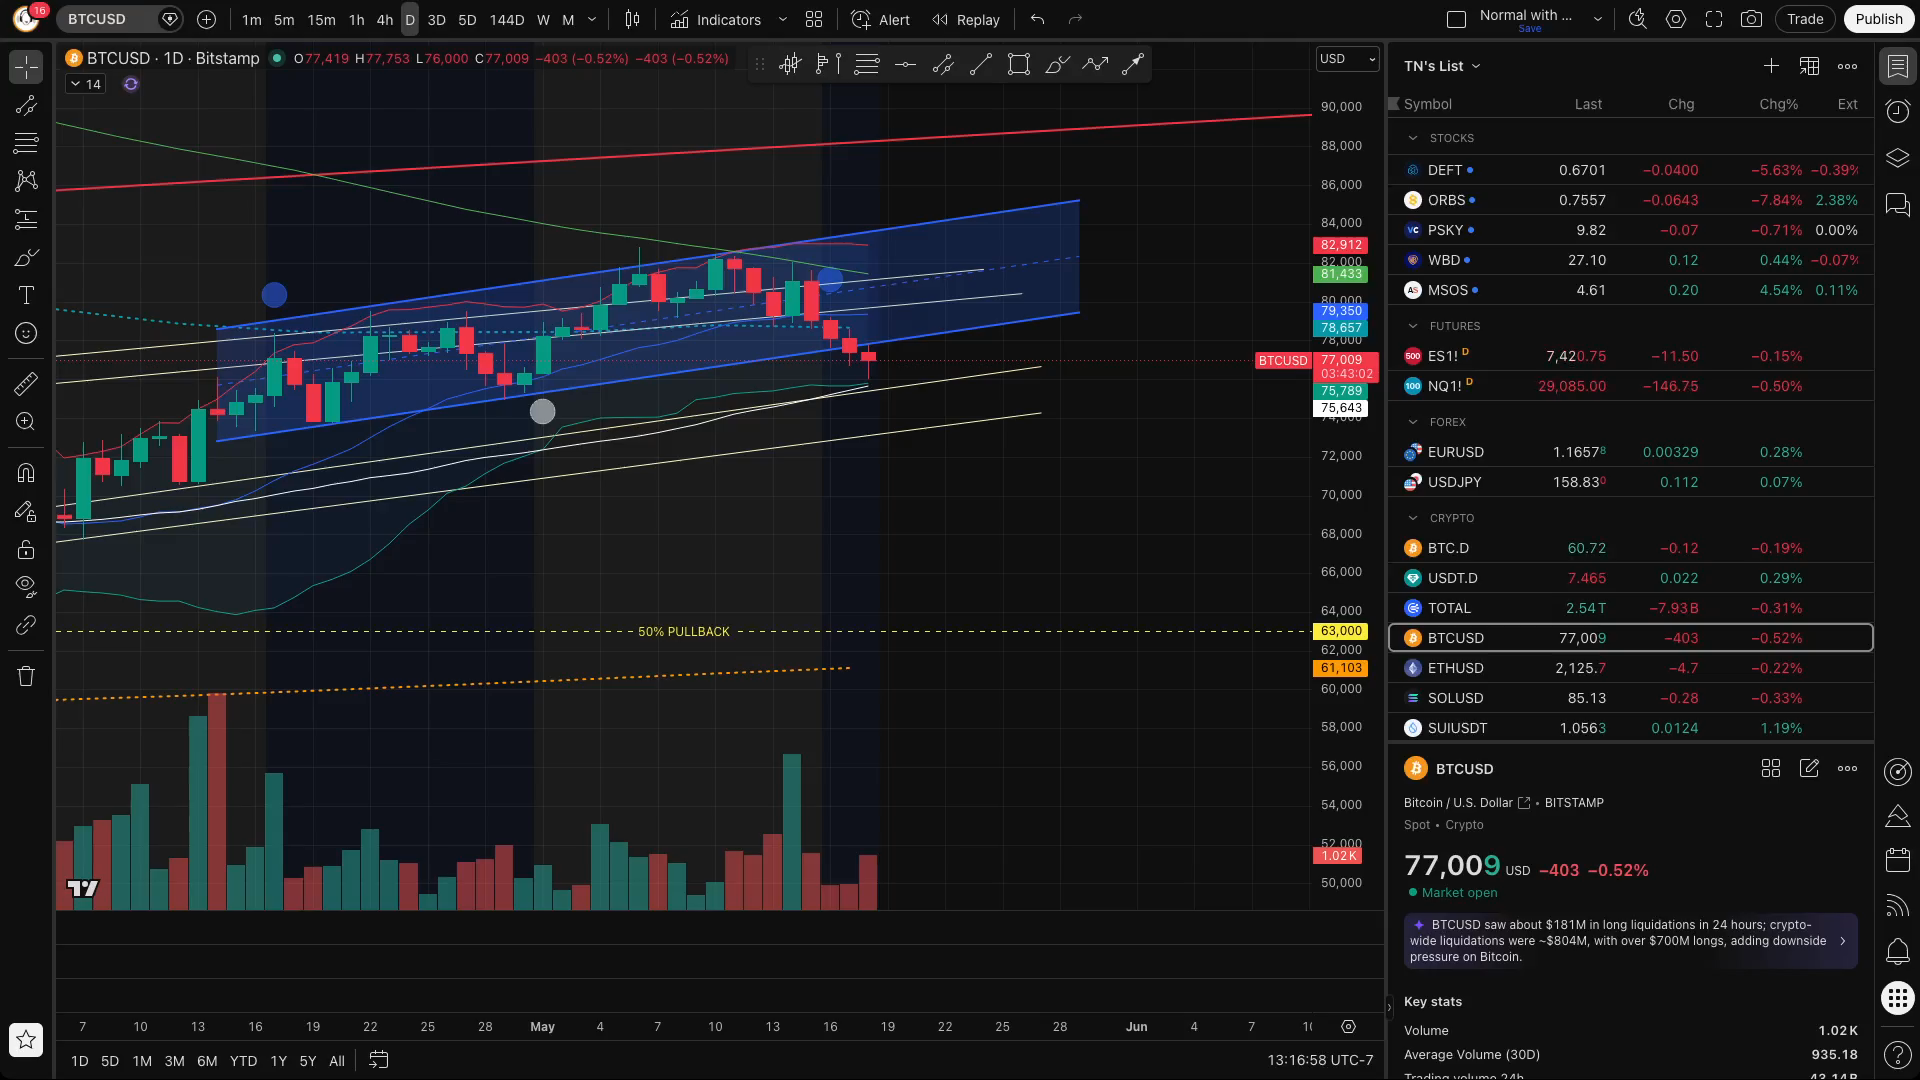The image size is (1920, 1080).
Task: Click the Publish button
Action: [1879, 19]
